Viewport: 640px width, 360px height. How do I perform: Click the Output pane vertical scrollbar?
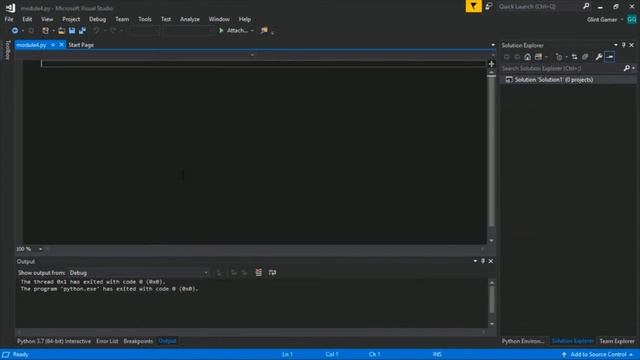[491, 300]
